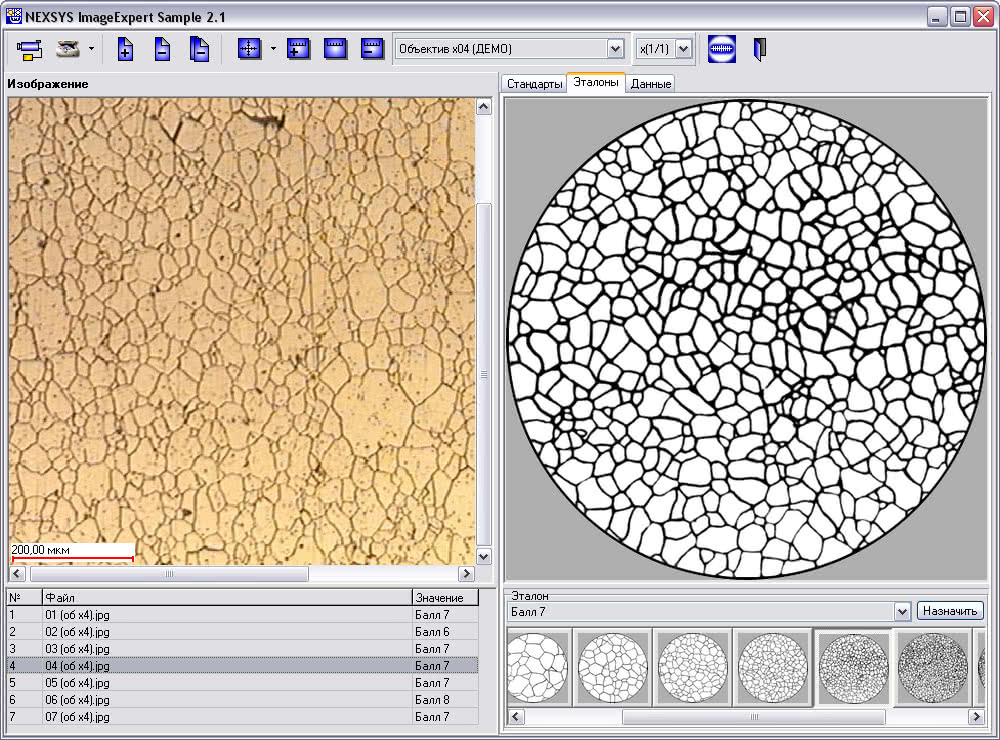Image resolution: width=1000 pixels, height=740 pixels.
Task: Click the add file (plus page) icon
Action: tap(126, 49)
